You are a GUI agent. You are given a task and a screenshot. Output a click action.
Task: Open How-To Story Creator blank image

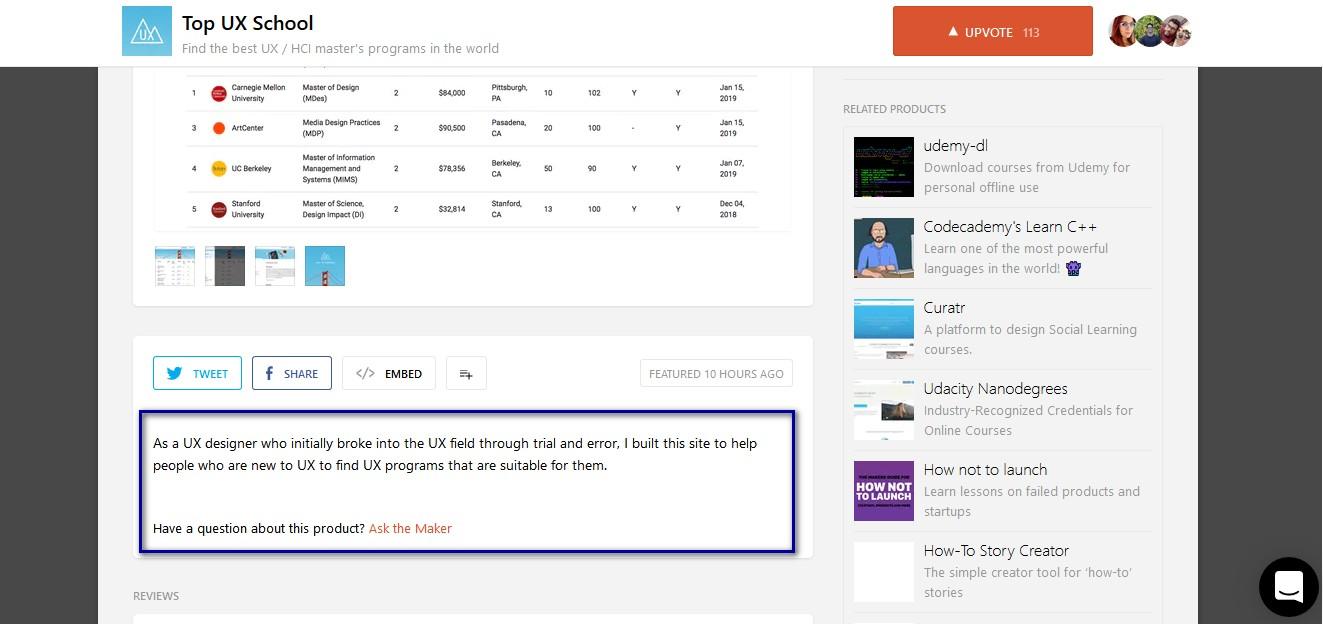coord(884,572)
